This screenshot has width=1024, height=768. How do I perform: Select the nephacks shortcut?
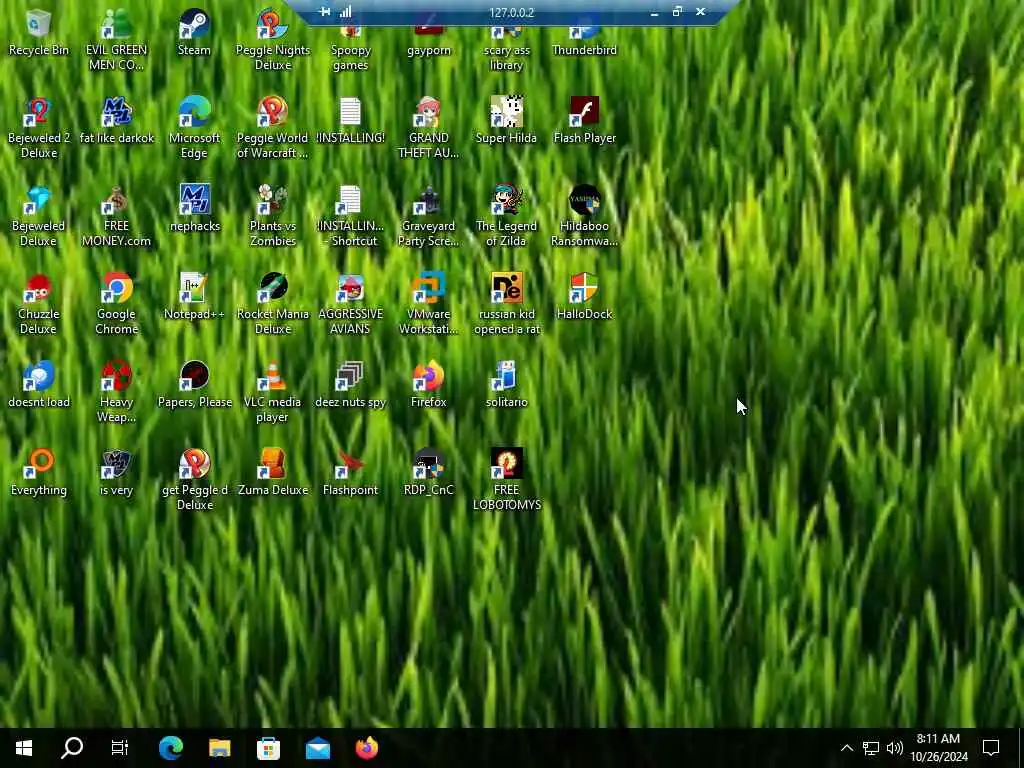tap(194, 209)
